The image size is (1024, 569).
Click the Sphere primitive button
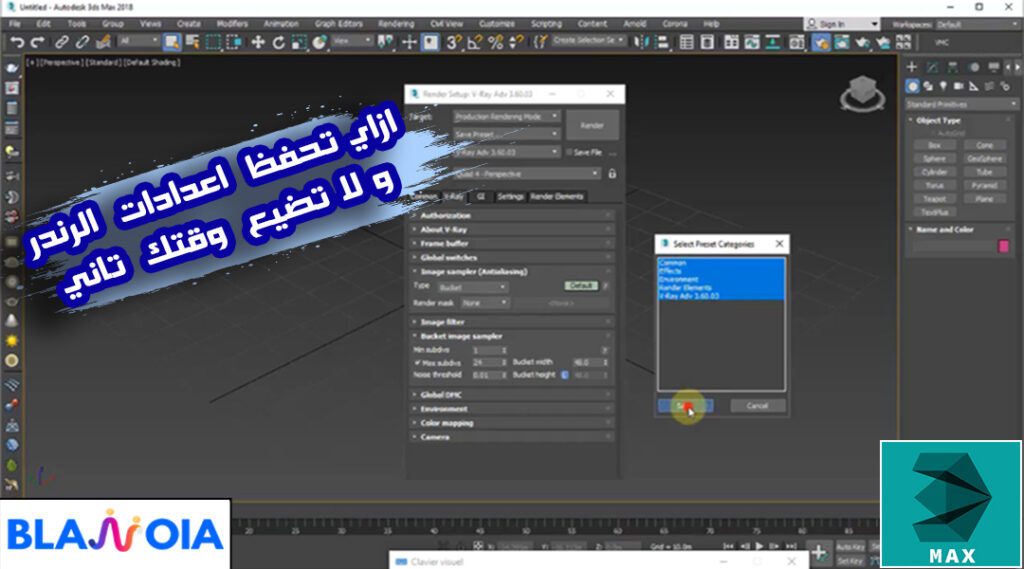(934, 159)
